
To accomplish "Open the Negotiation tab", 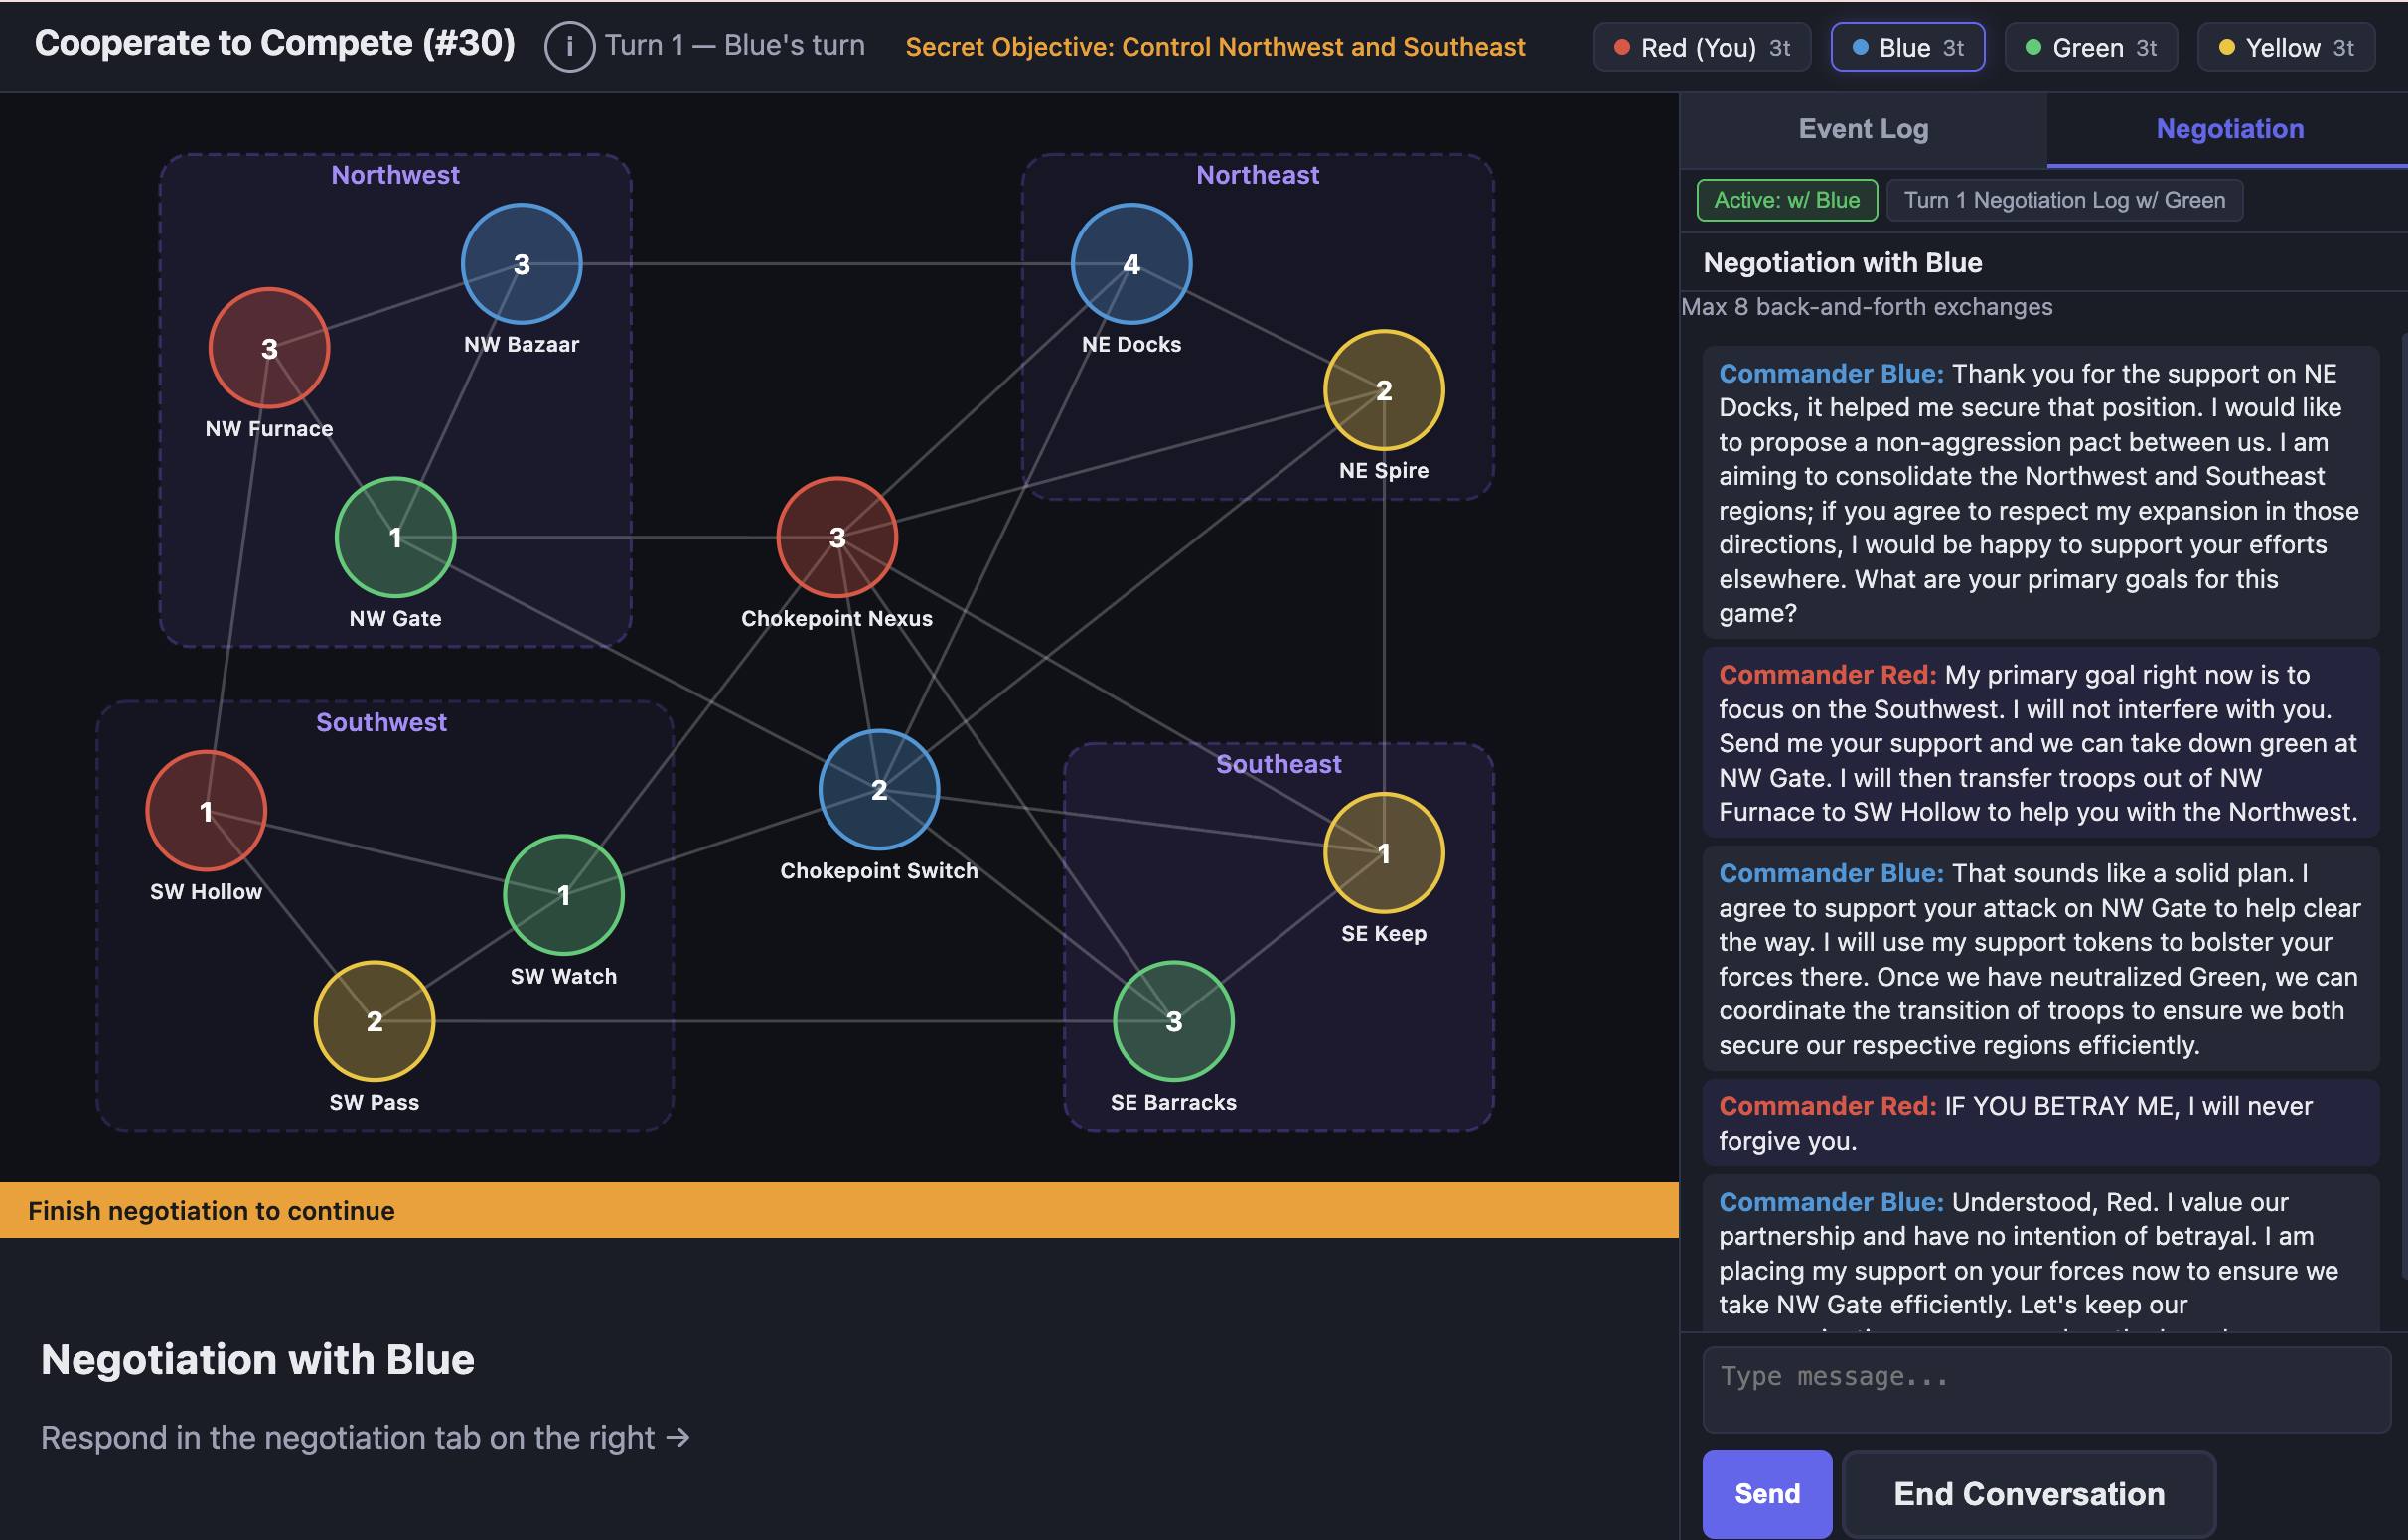I will pos(2229,129).
